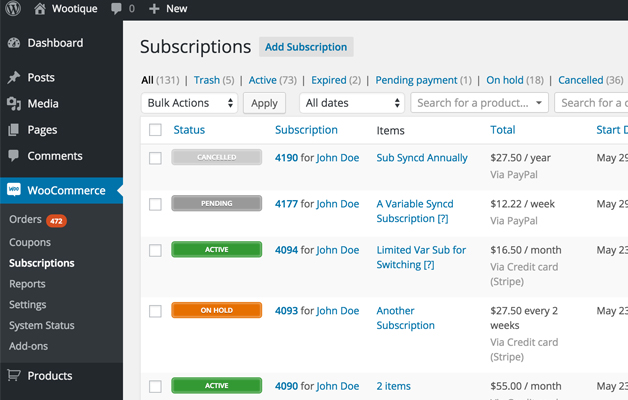Check the box for subscription 4093
Viewport: 628px width, 400px height.
coord(155,311)
